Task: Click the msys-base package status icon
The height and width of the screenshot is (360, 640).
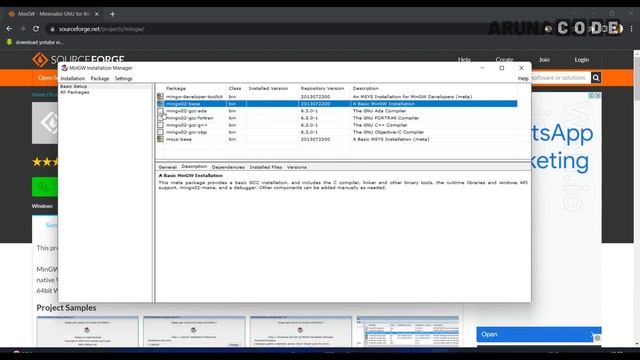Action: (x=160, y=139)
